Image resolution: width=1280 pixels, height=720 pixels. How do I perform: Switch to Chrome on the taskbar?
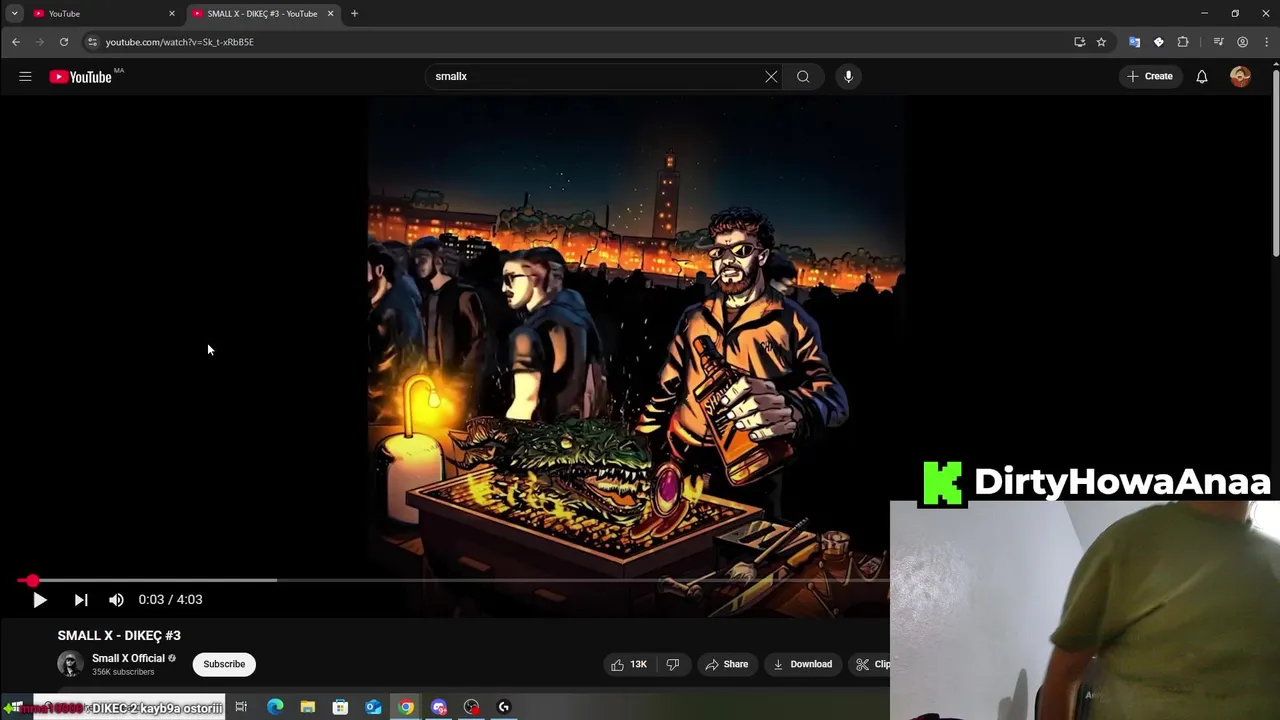(x=406, y=707)
